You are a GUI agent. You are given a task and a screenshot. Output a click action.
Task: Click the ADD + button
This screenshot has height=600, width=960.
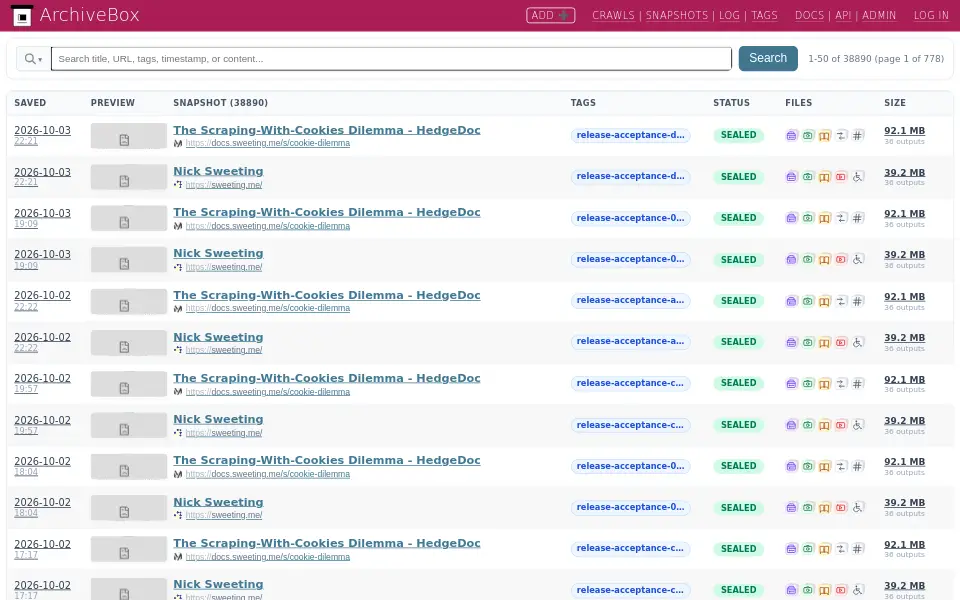(x=550, y=15)
